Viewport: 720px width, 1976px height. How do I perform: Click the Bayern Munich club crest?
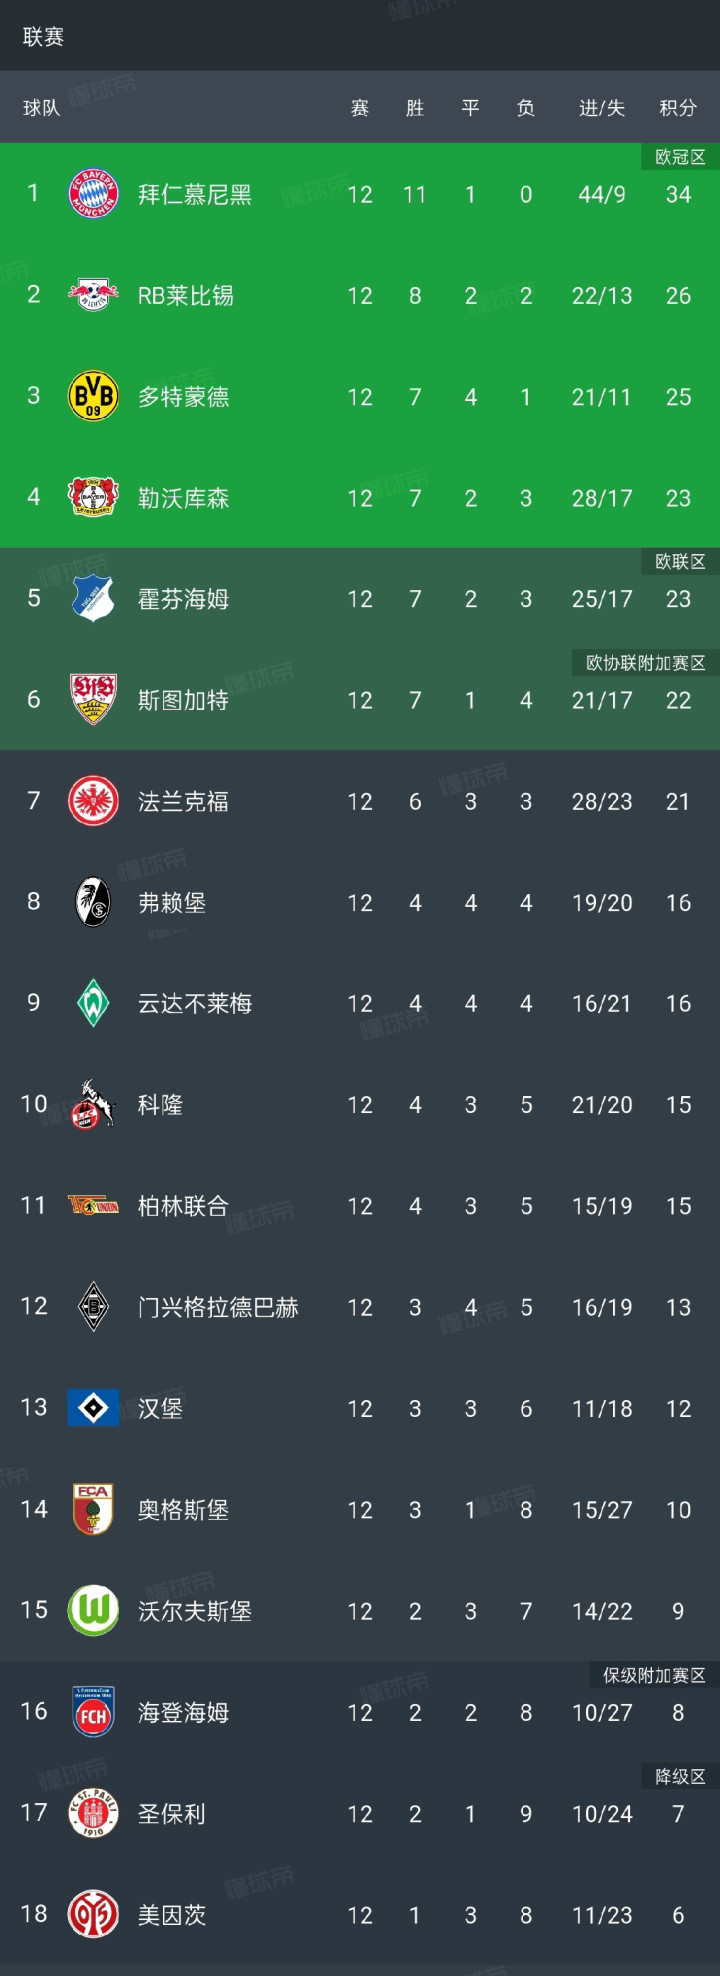[93, 194]
